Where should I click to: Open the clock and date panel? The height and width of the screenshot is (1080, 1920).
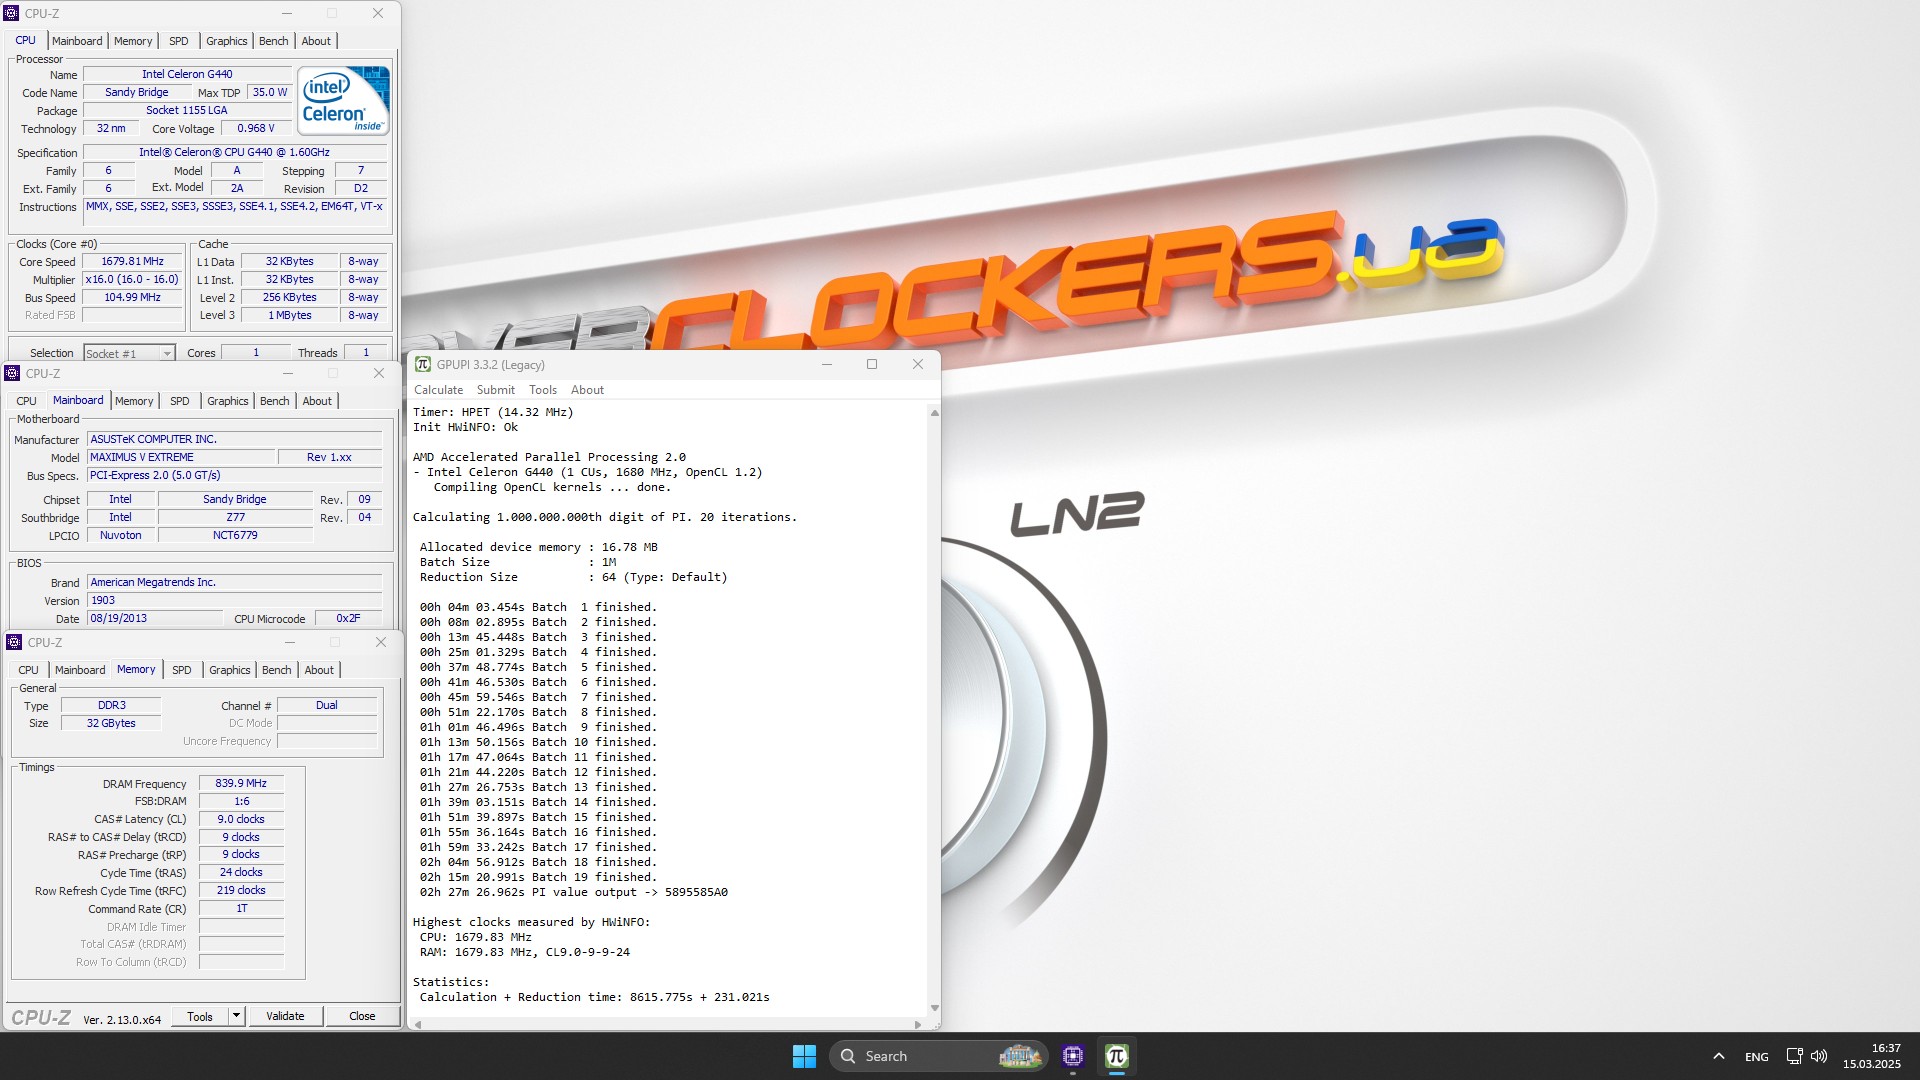pos(1872,1056)
